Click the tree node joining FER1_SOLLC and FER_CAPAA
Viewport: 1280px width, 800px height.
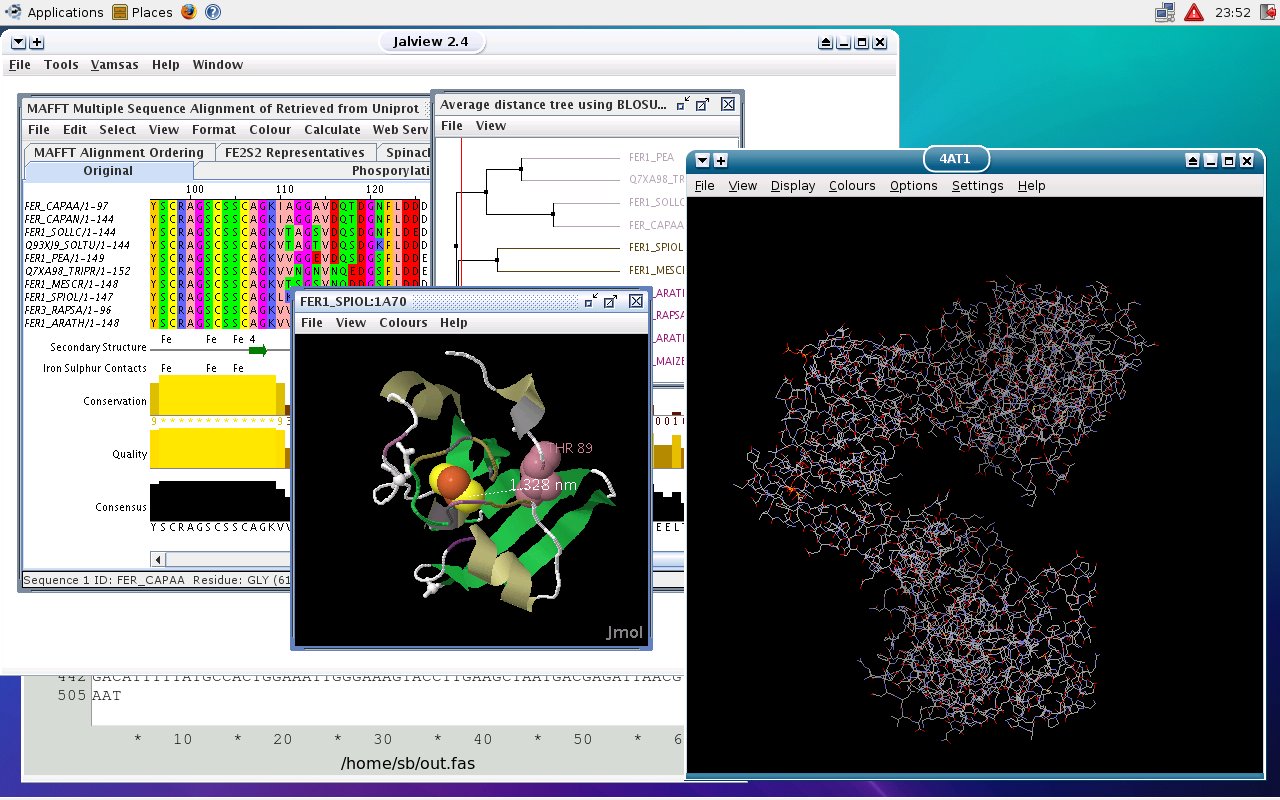click(553, 212)
